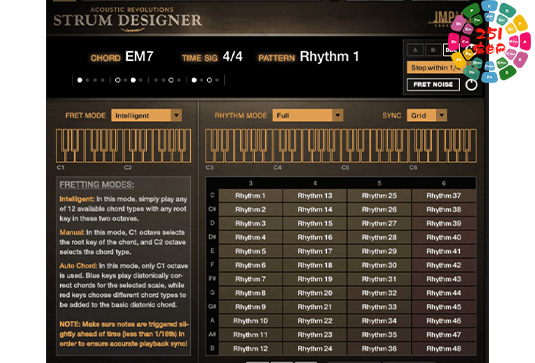The height and width of the screenshot is (363, 535).
Task: Select the A strum mode button
Action: [415, 50]
